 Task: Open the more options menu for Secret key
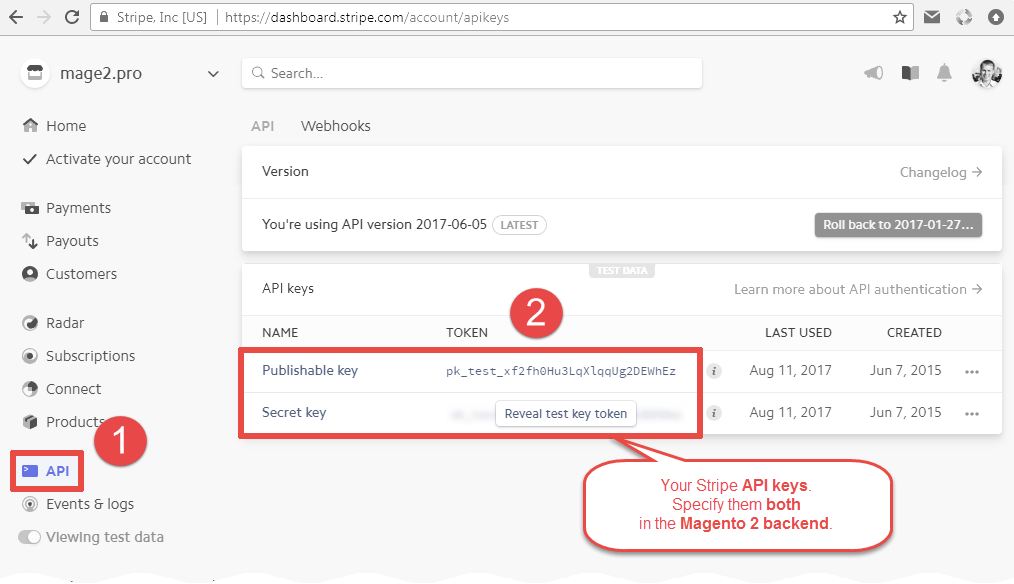point(971,414)
